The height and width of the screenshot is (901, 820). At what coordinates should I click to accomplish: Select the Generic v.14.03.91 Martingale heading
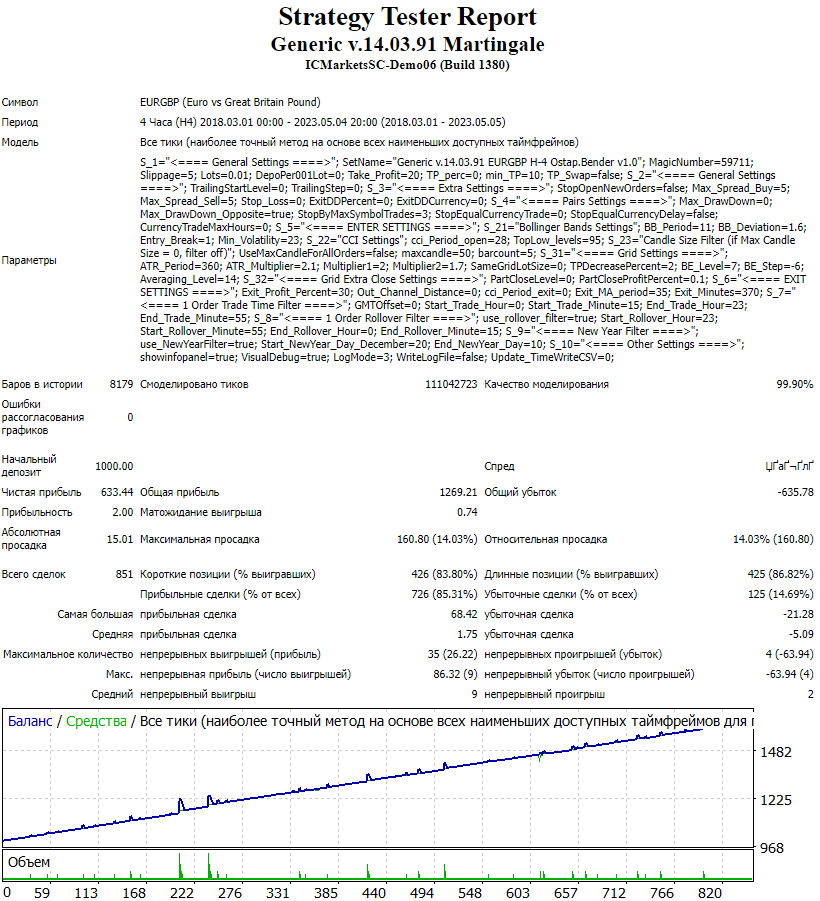(x=407, y=44)
